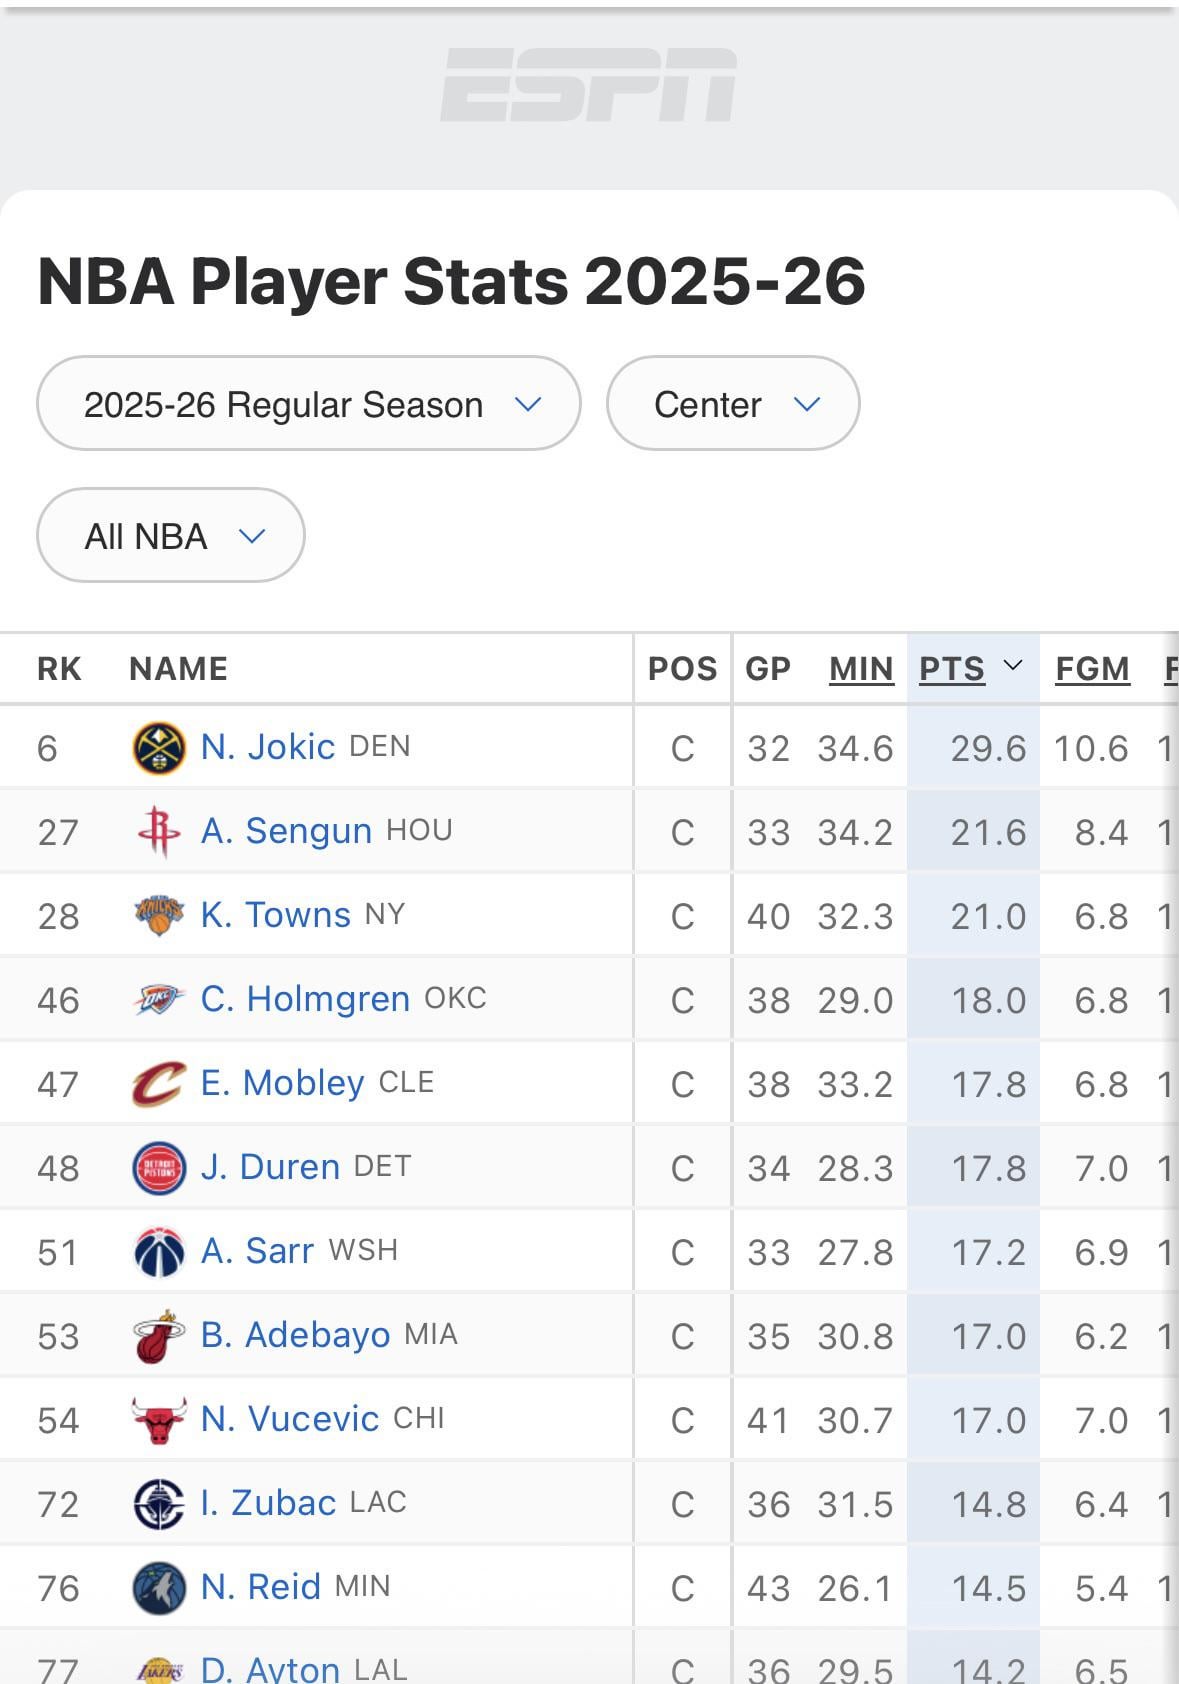The image size is (1179, 1684).
Task: Sort table by MIN column header
Action: coord(861,668)
